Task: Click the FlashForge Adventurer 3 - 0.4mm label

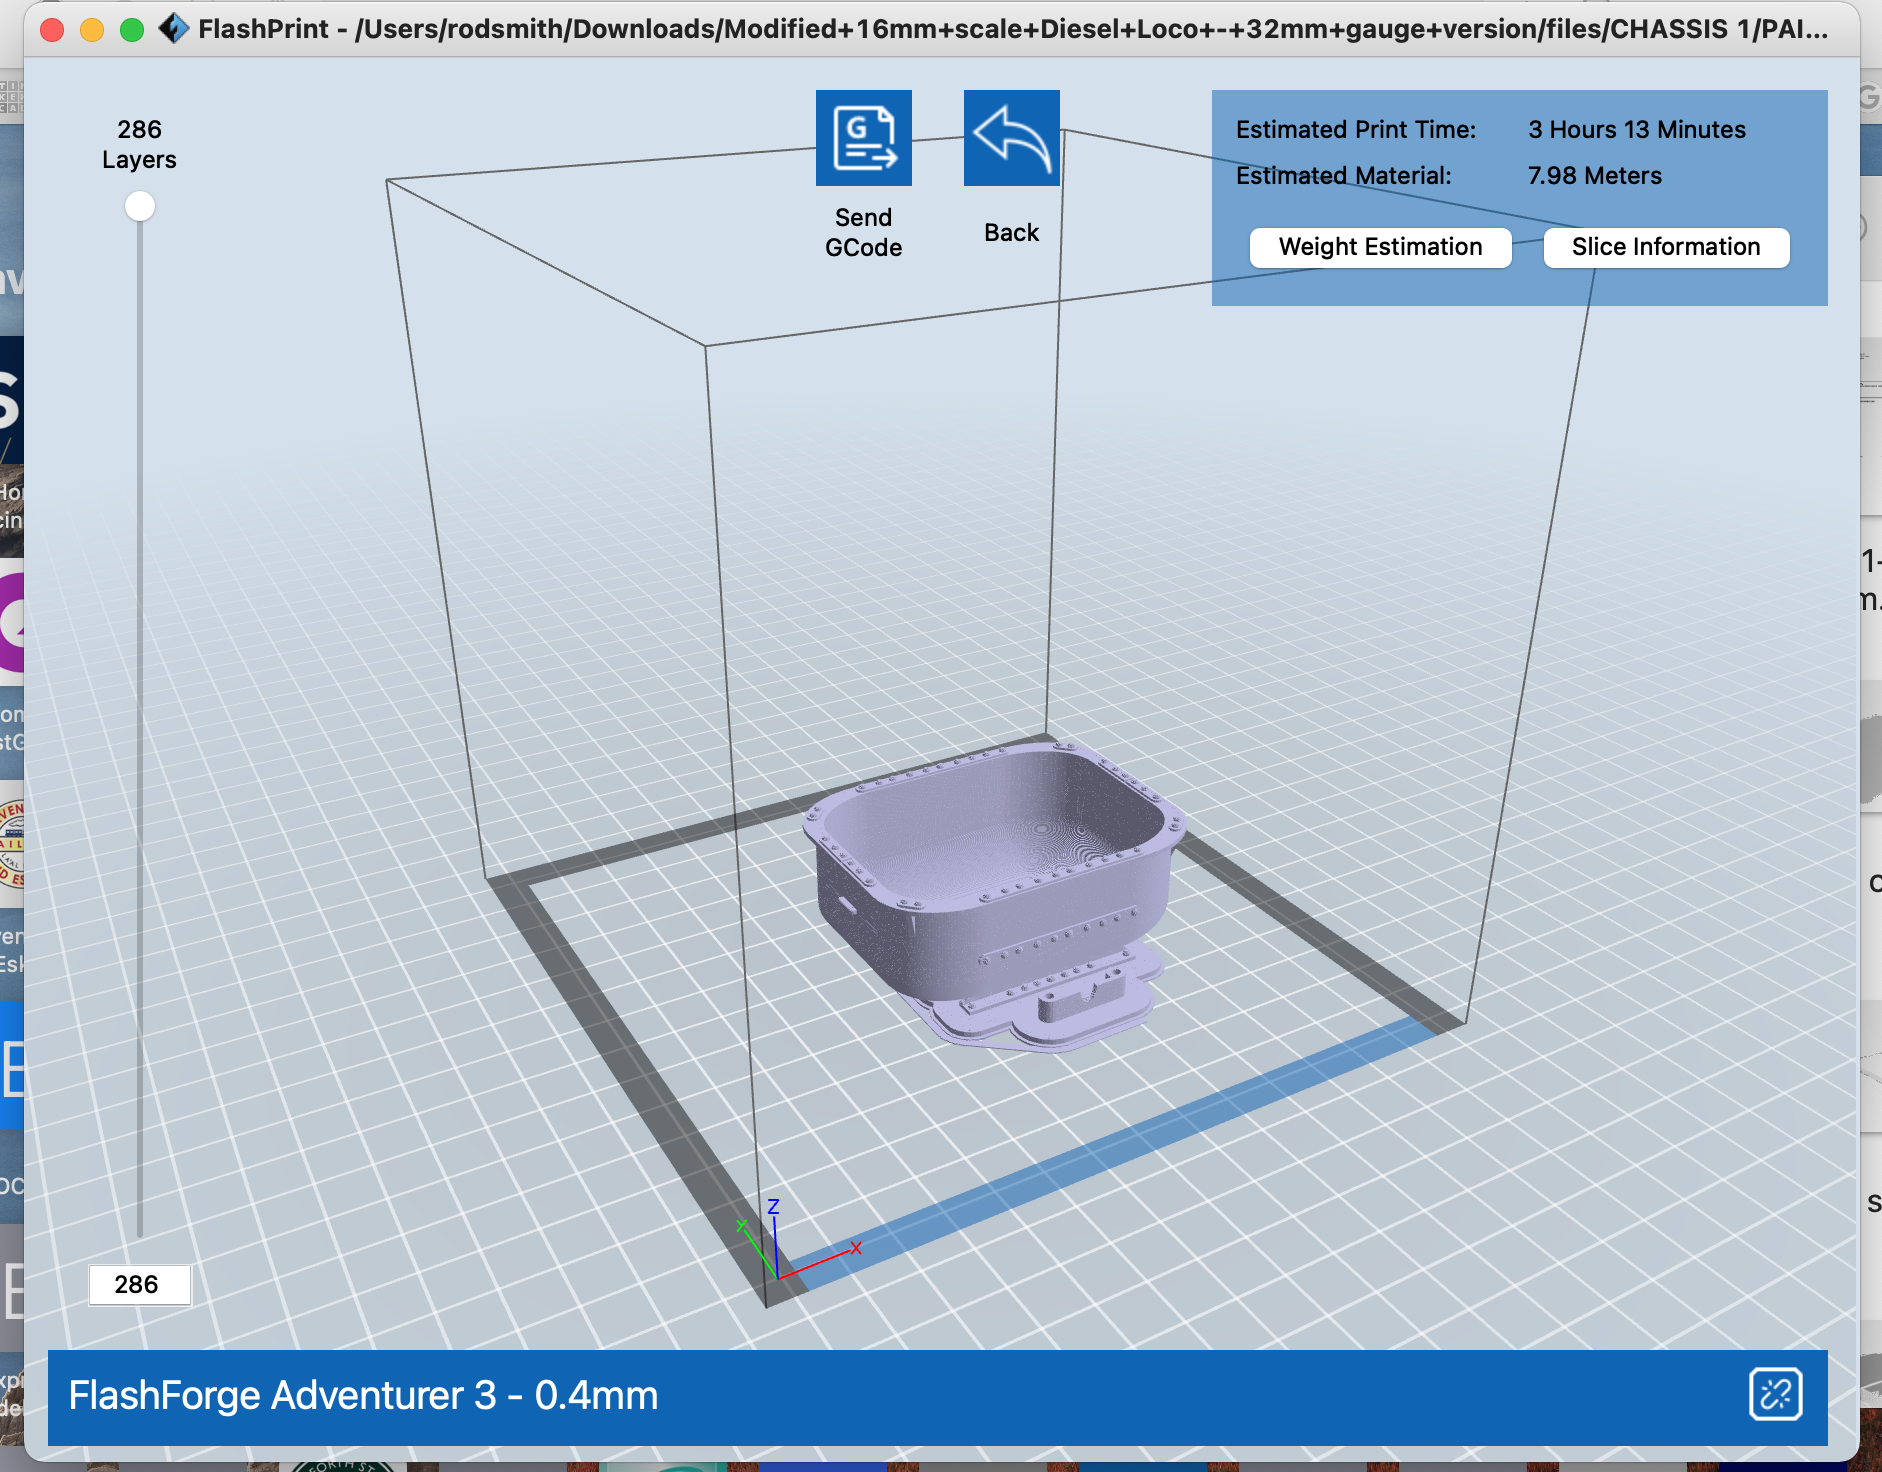Action: [363, 1395]
